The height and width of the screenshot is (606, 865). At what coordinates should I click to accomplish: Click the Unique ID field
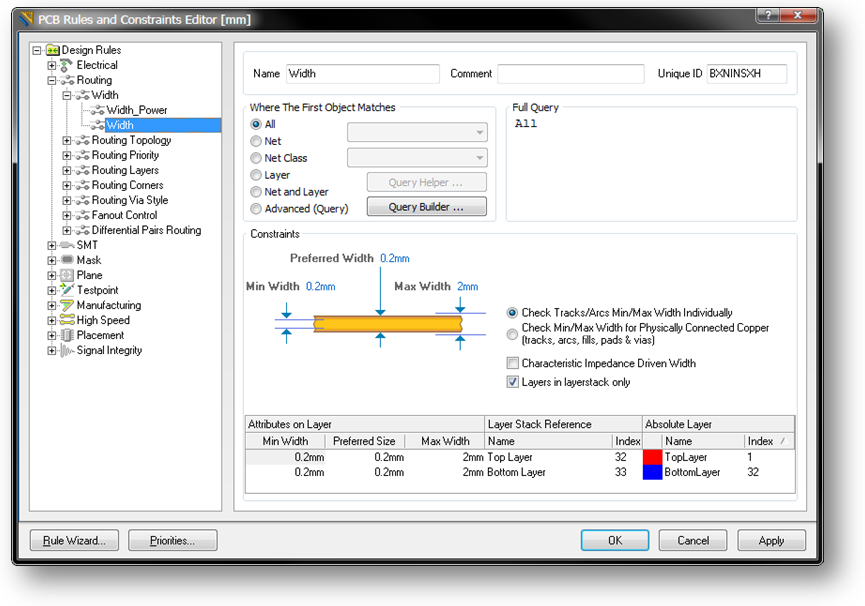(747, 74)
